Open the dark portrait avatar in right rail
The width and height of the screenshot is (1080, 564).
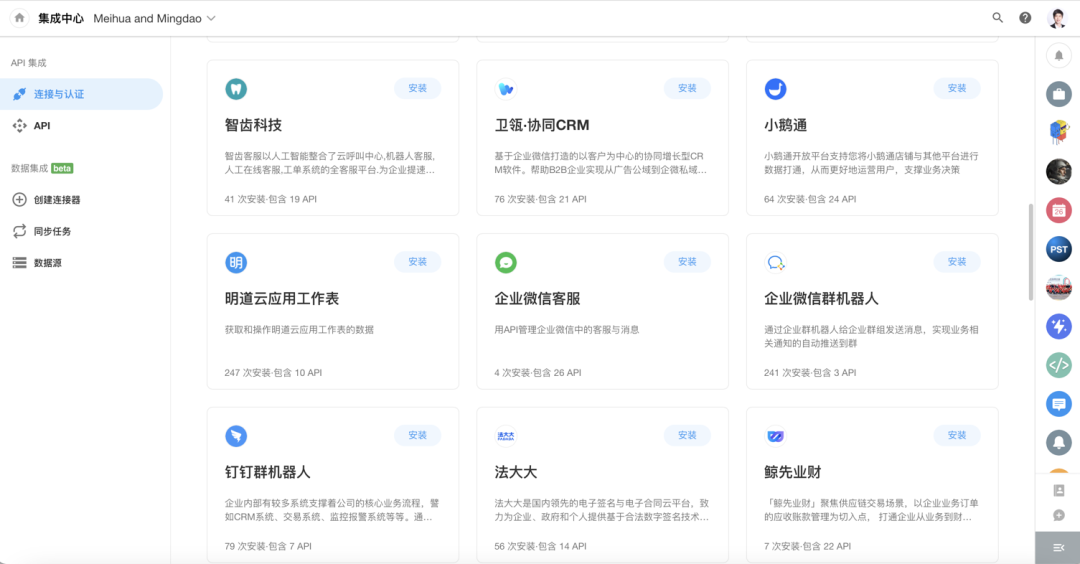tap(1059, 171)
